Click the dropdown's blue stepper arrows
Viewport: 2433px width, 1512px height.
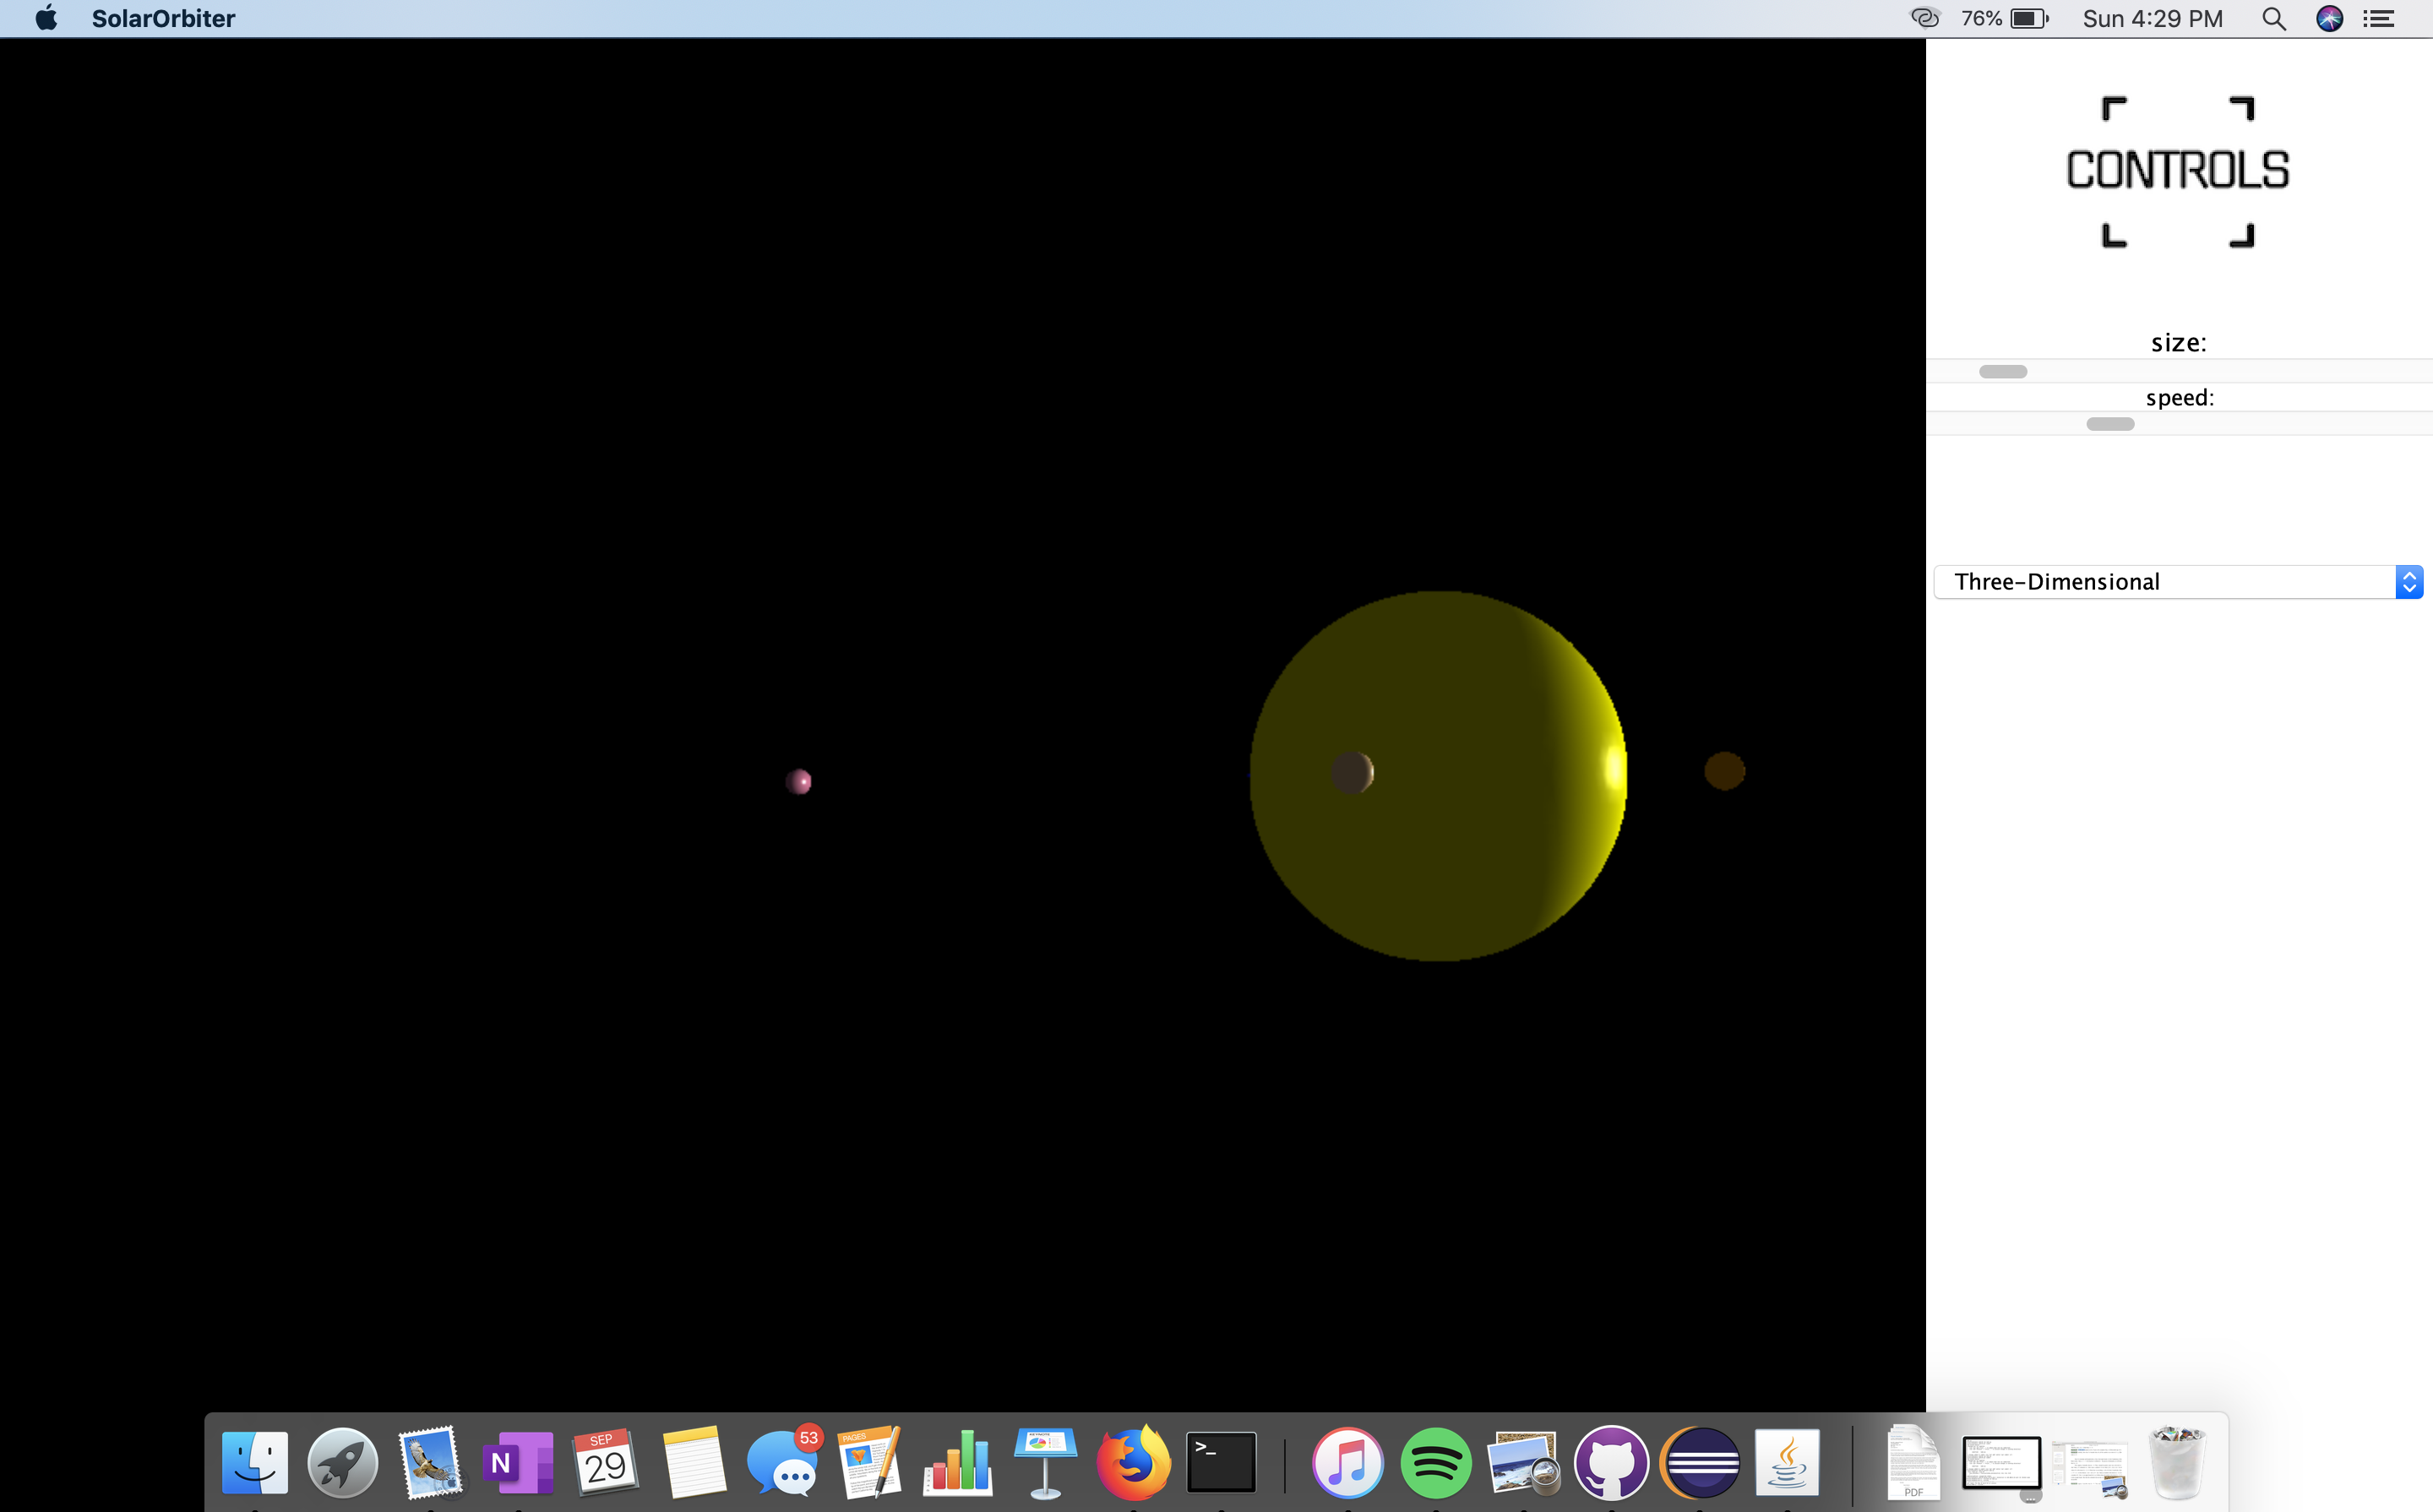coord(2408,582)
